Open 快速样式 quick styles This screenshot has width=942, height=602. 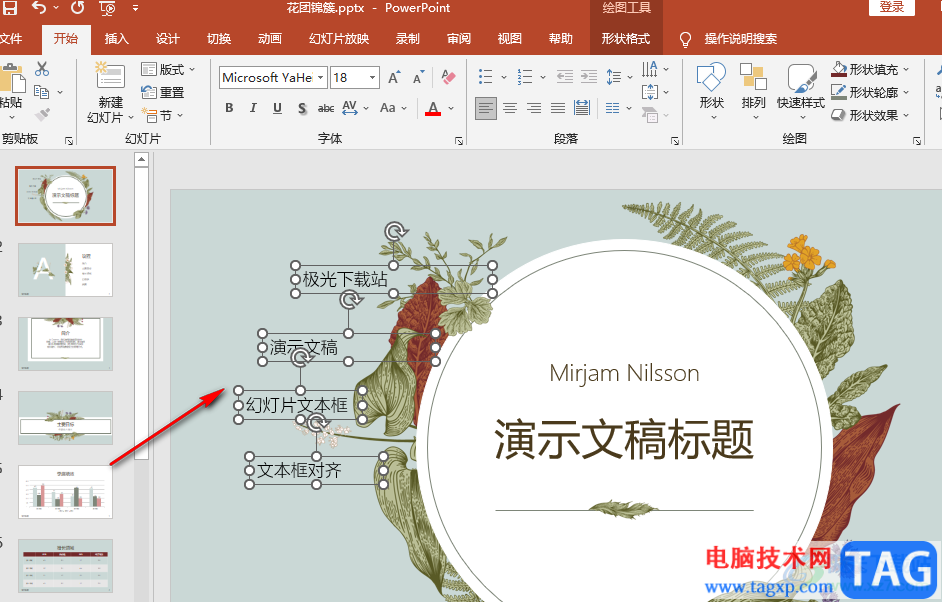(x=800, y=92)
